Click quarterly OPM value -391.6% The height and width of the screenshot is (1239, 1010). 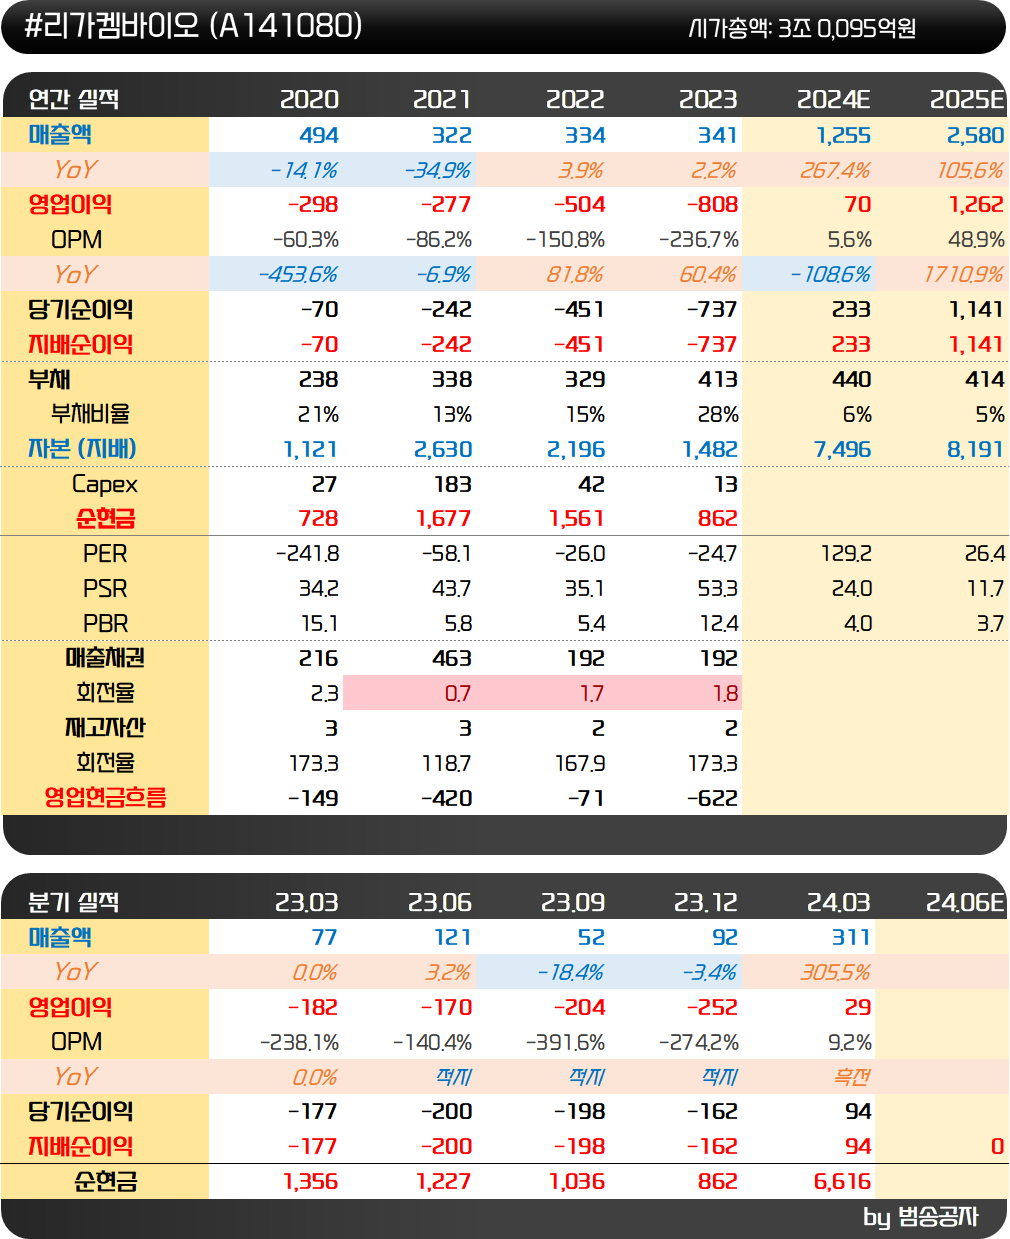pos(565,1042)
